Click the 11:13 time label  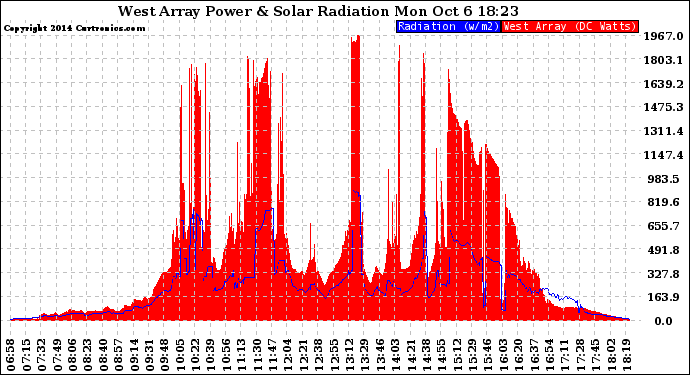pos(242,355)
